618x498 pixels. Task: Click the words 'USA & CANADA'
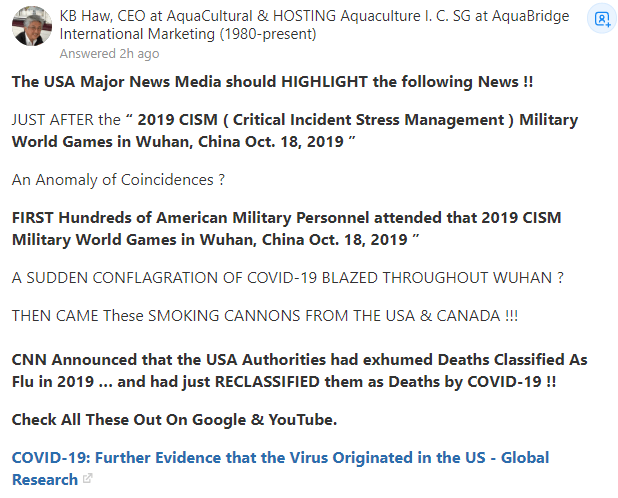(x=438, y=315)
